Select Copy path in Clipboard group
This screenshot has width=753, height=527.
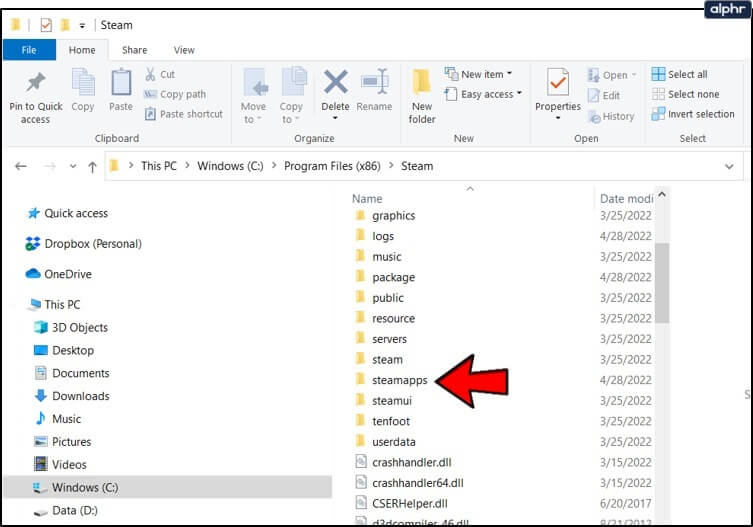pos(175,94)
